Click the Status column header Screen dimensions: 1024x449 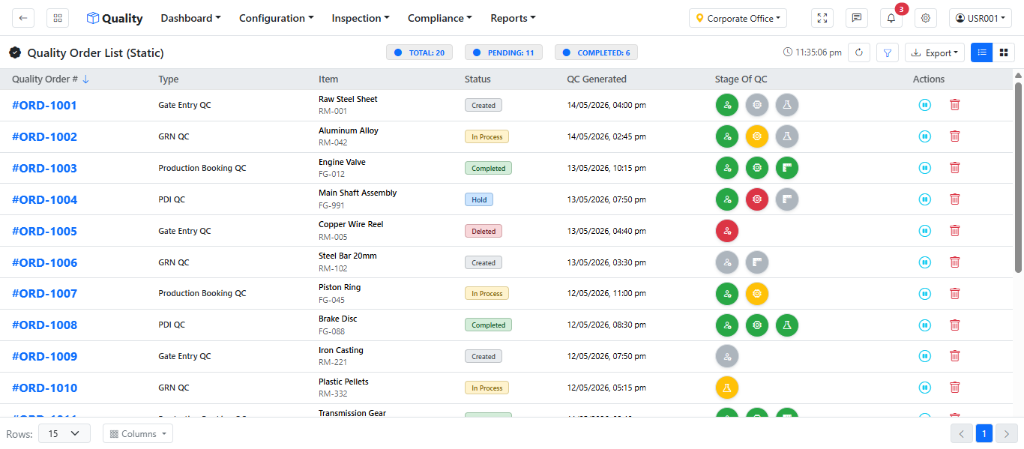(x=477, y=79)
